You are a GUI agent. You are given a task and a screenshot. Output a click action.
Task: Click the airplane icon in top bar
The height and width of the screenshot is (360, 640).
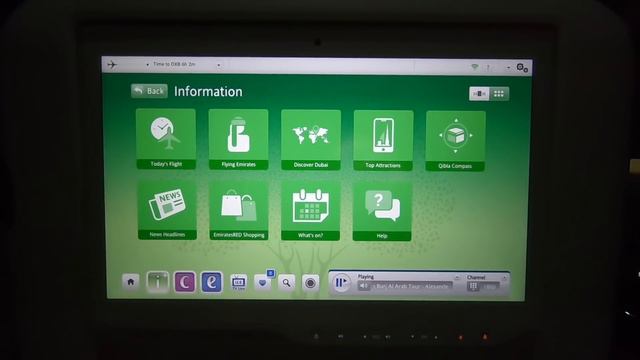point(112,64)
